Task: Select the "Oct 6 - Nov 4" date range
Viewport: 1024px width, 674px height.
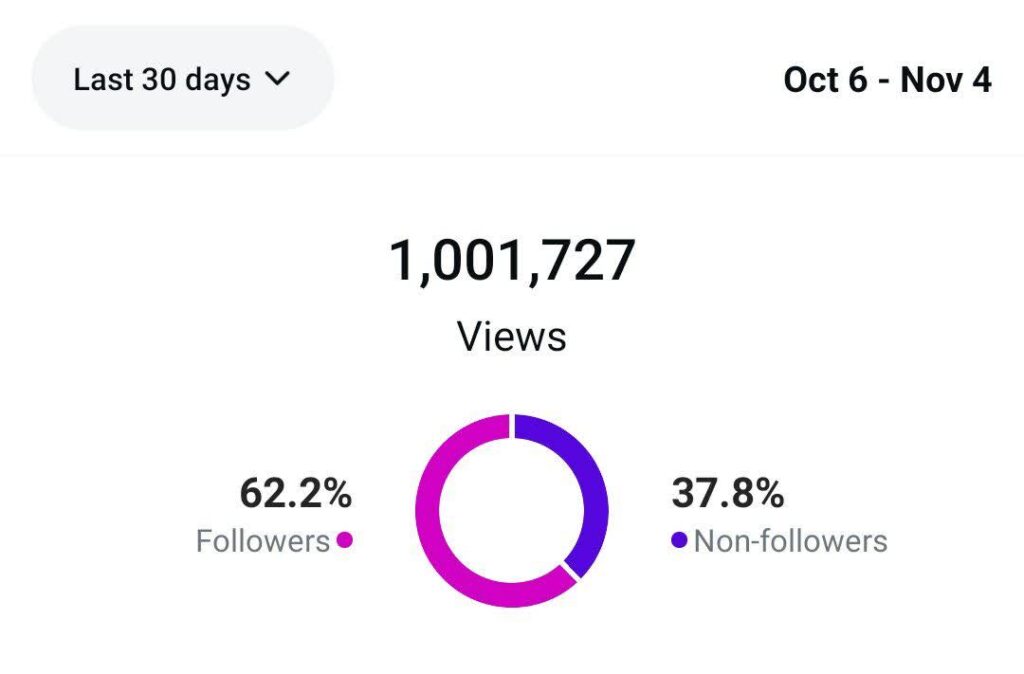Action: 887,80
